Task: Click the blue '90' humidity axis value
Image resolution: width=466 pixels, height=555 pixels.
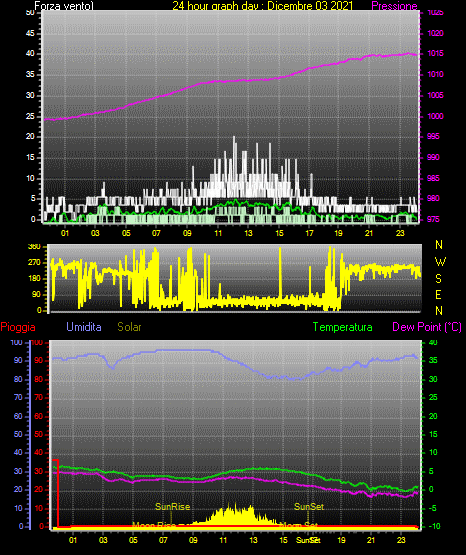Action: coord(18,360)
